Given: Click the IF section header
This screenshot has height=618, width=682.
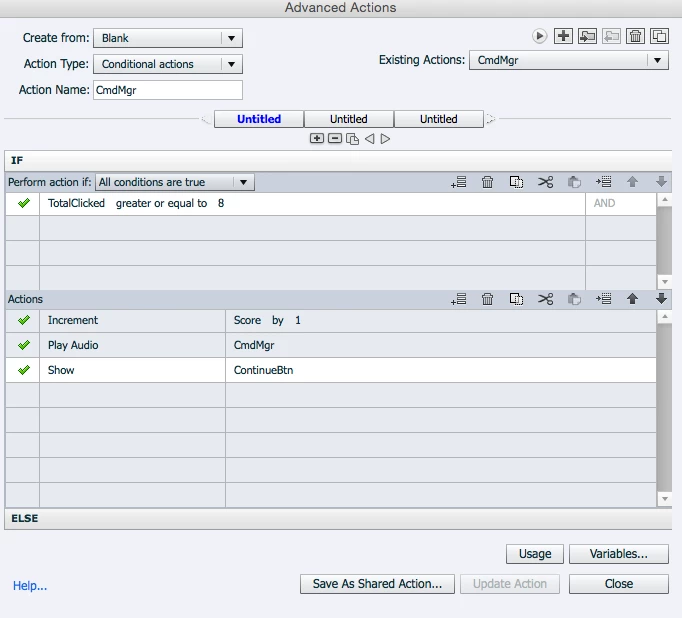Looking at the screenshot, I should pos(338,160).
